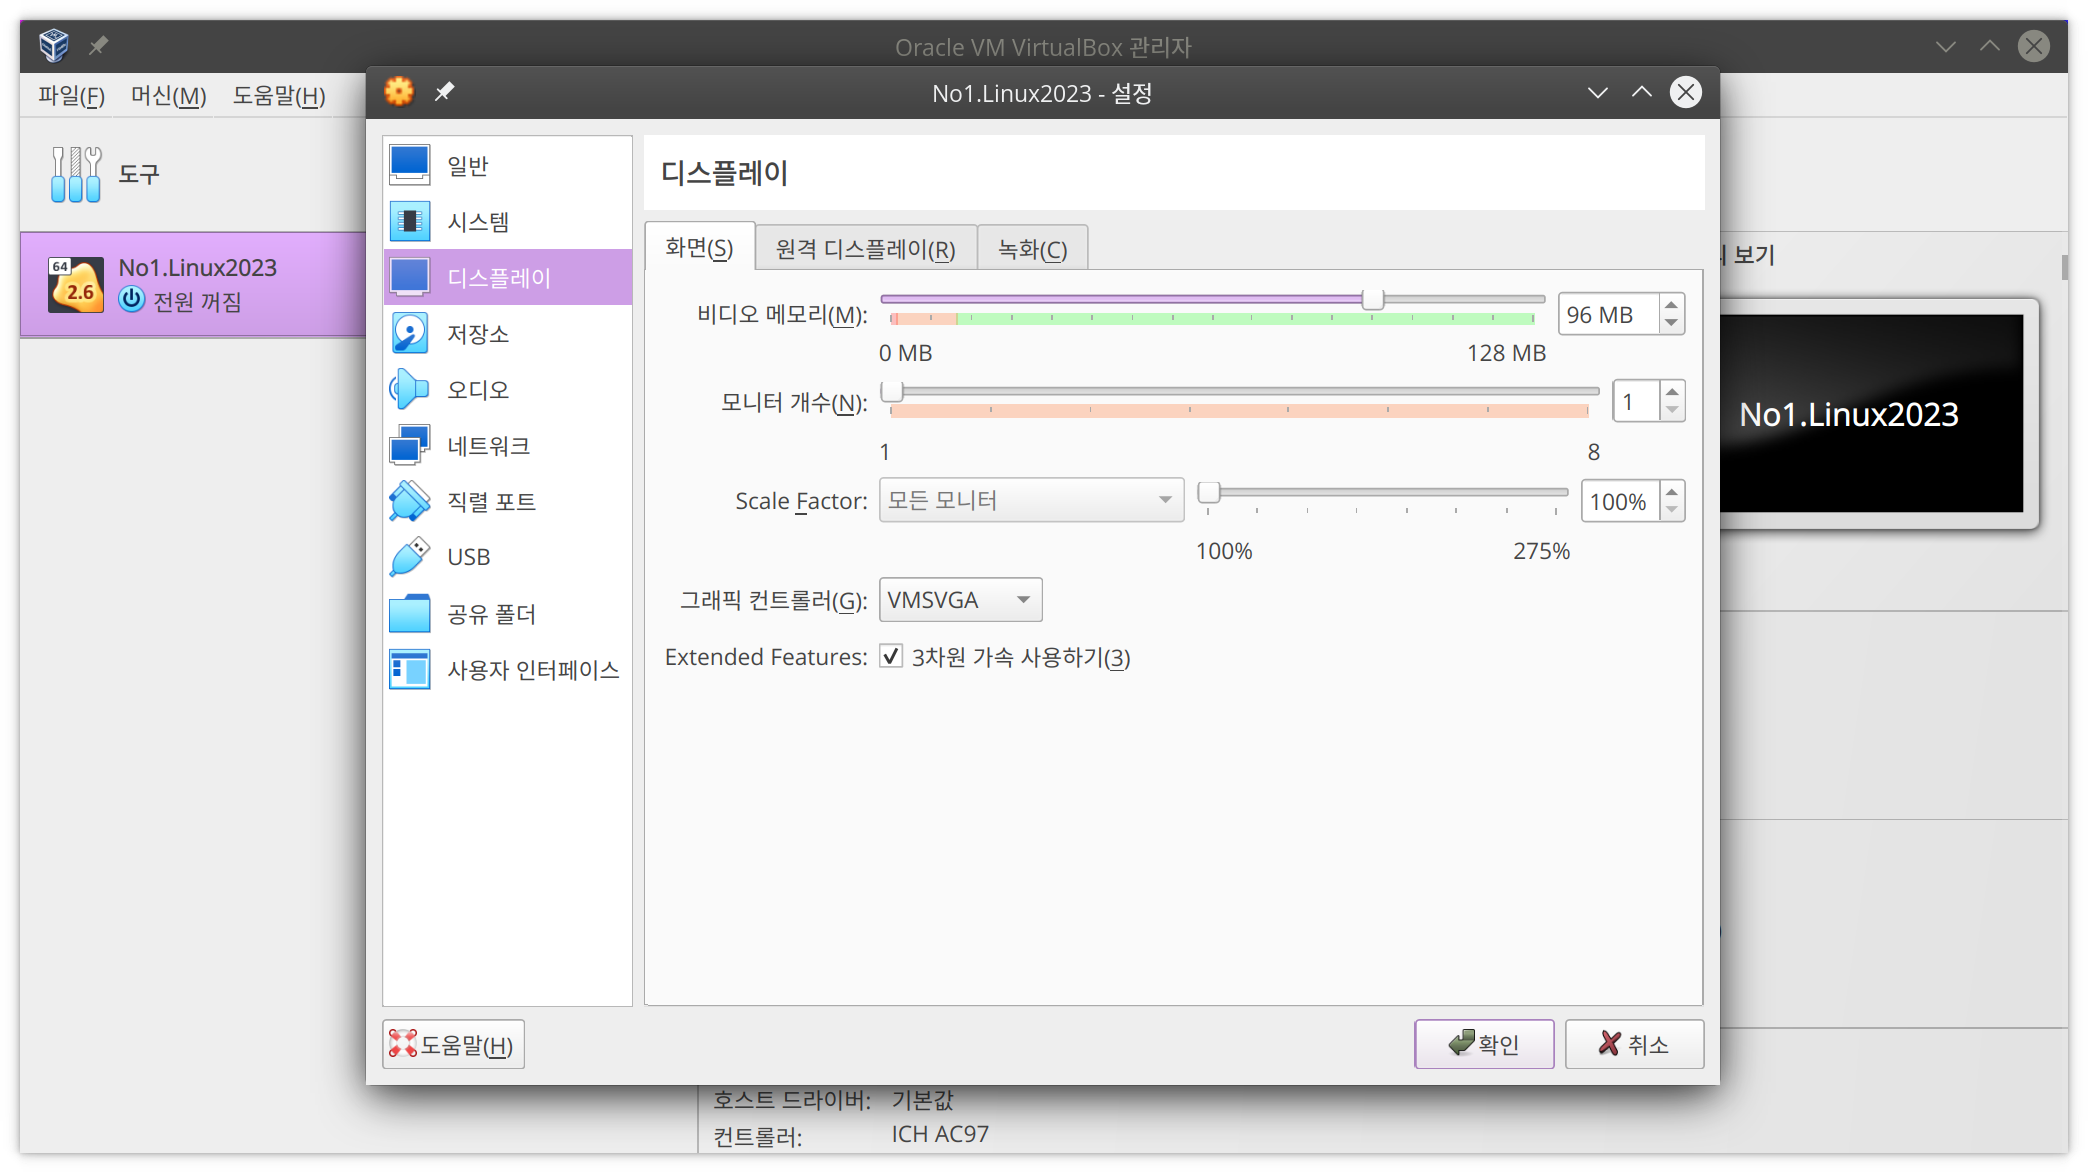Click the video memory slider handle
This screenshot has height=1173, width=2088.
click(x=1373, y=299)
